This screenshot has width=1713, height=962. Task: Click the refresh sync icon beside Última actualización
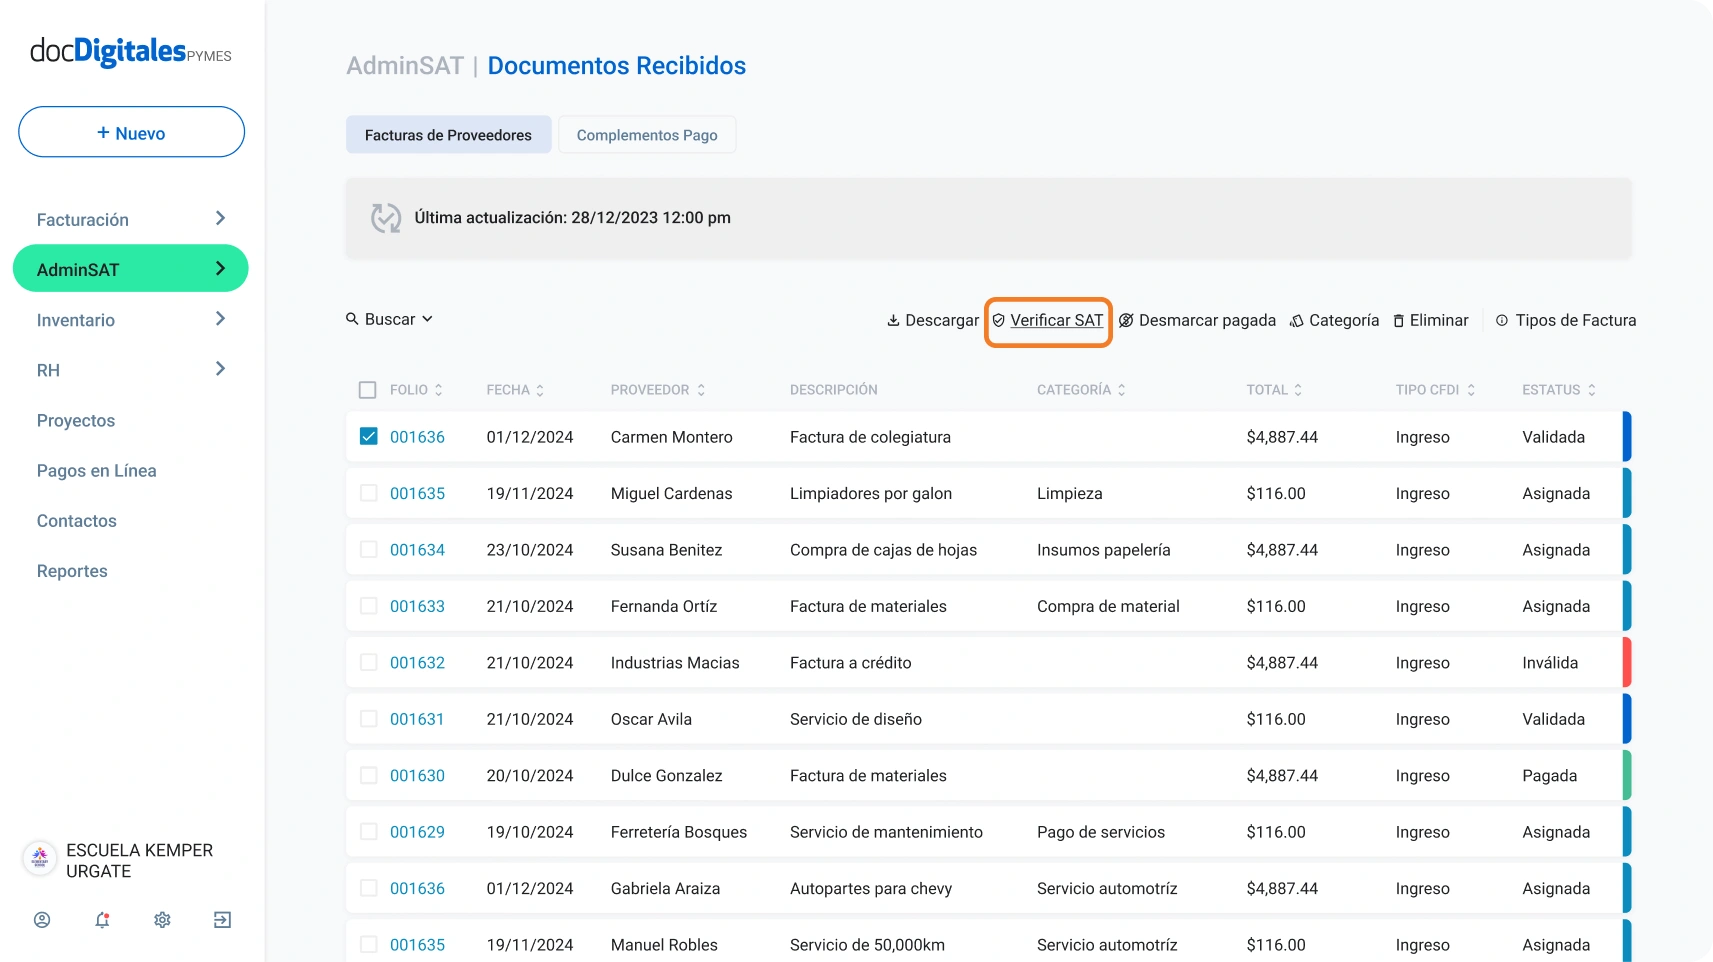click(x=386, y=217)
